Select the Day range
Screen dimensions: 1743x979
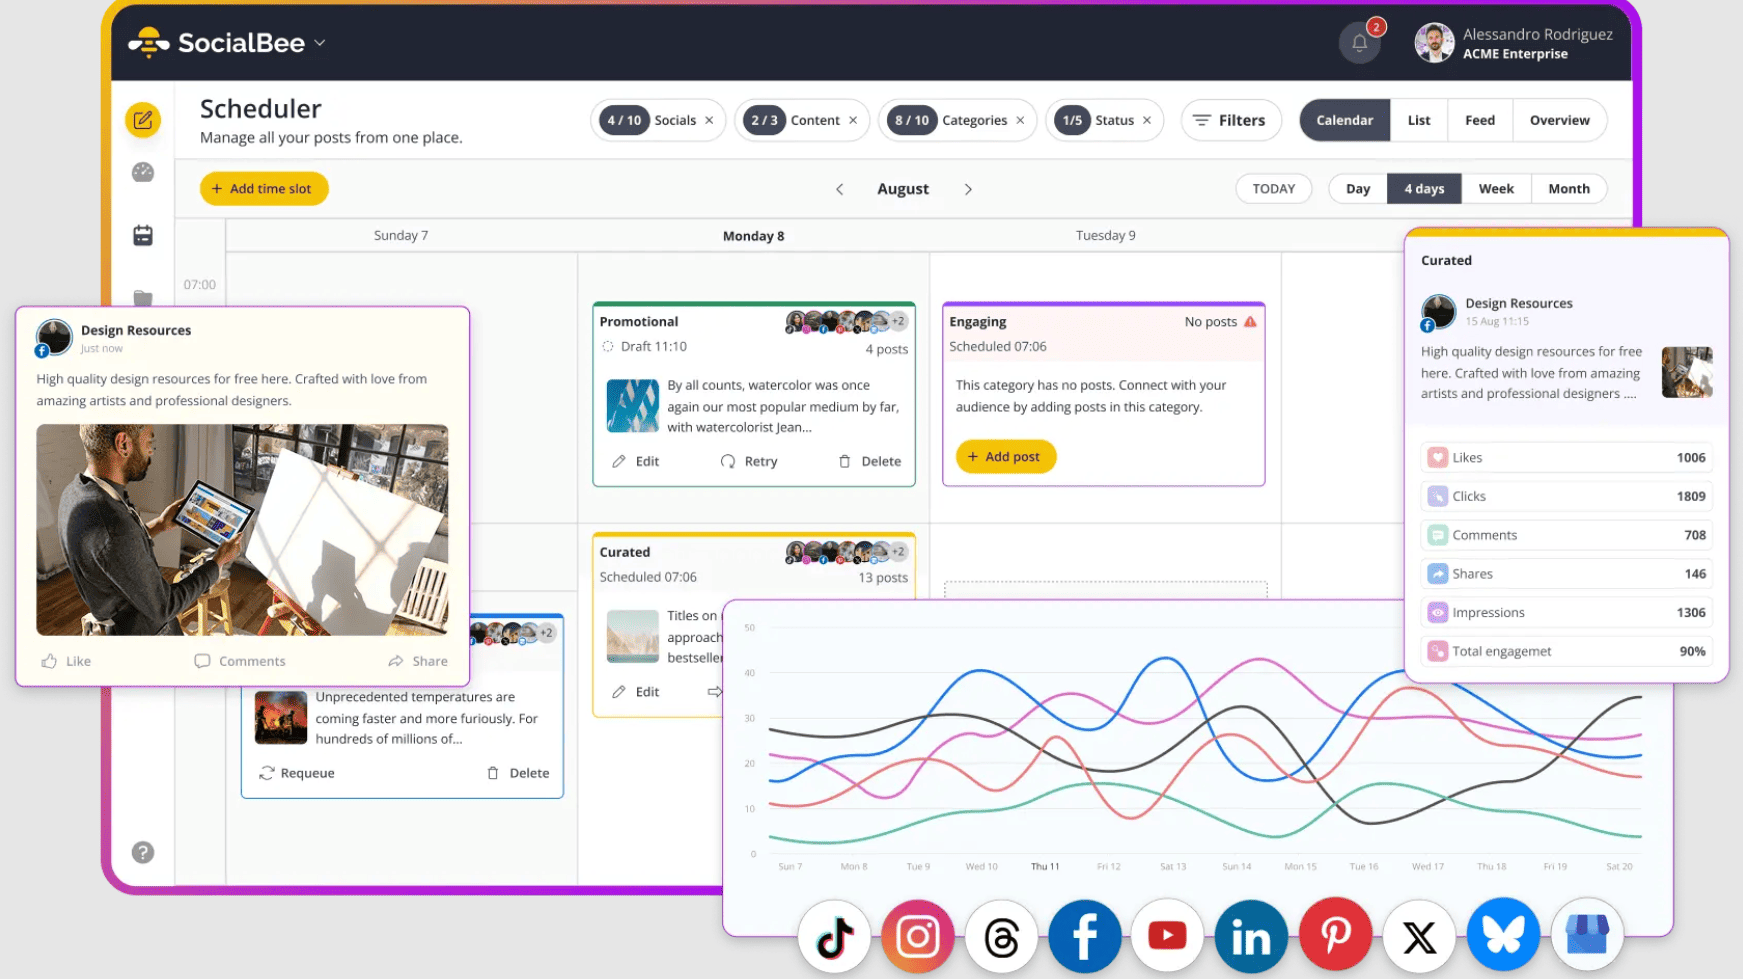1358,189
